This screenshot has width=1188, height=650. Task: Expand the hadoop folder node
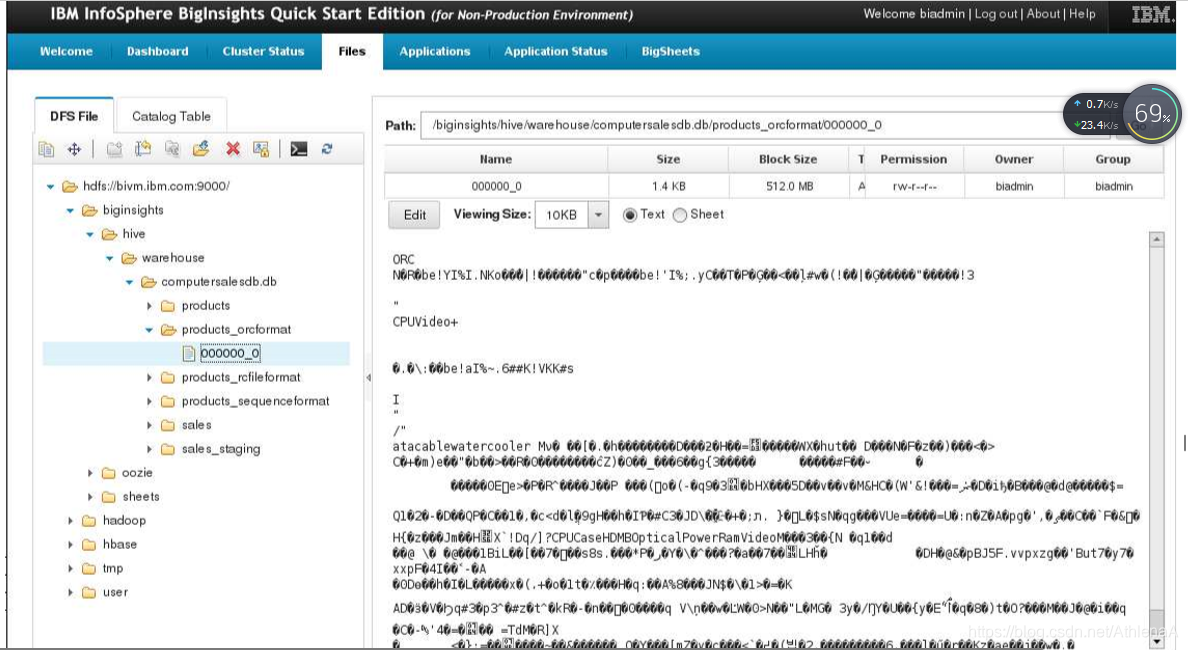[70, 520]
